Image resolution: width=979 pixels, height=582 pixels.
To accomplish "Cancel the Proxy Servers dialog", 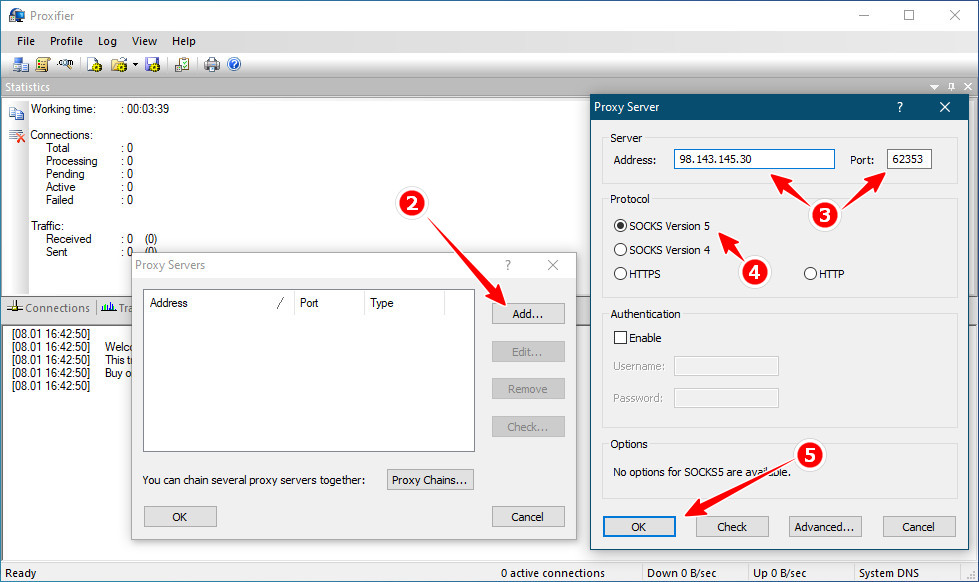I will pos(528,516).
